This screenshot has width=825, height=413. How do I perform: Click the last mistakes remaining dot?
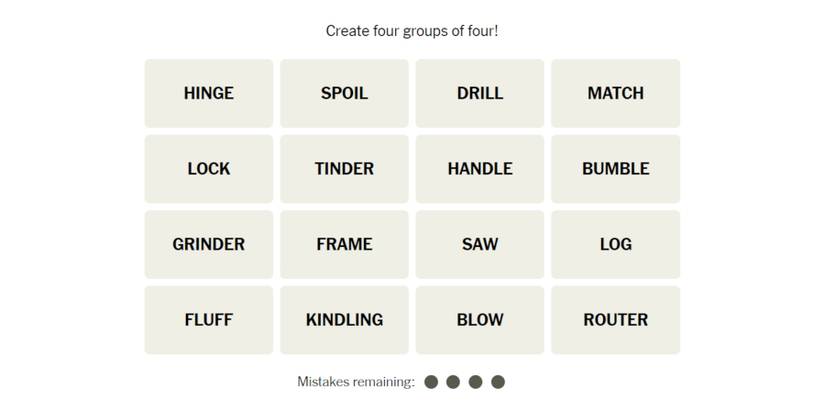coord(498,382)
